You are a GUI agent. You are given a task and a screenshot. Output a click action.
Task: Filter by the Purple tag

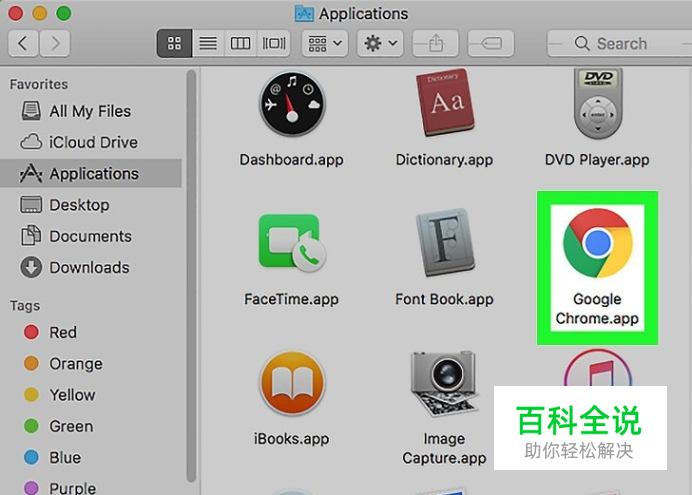pos(90,487)
